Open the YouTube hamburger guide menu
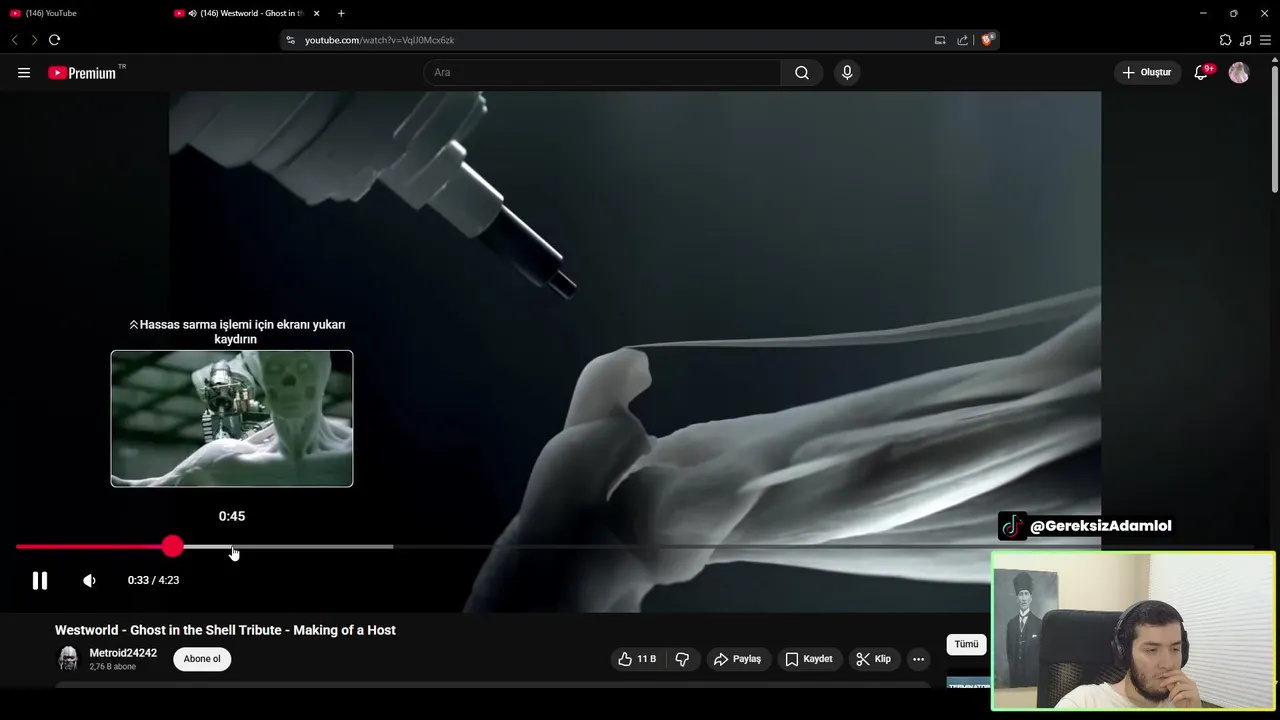 coord(24,72)
